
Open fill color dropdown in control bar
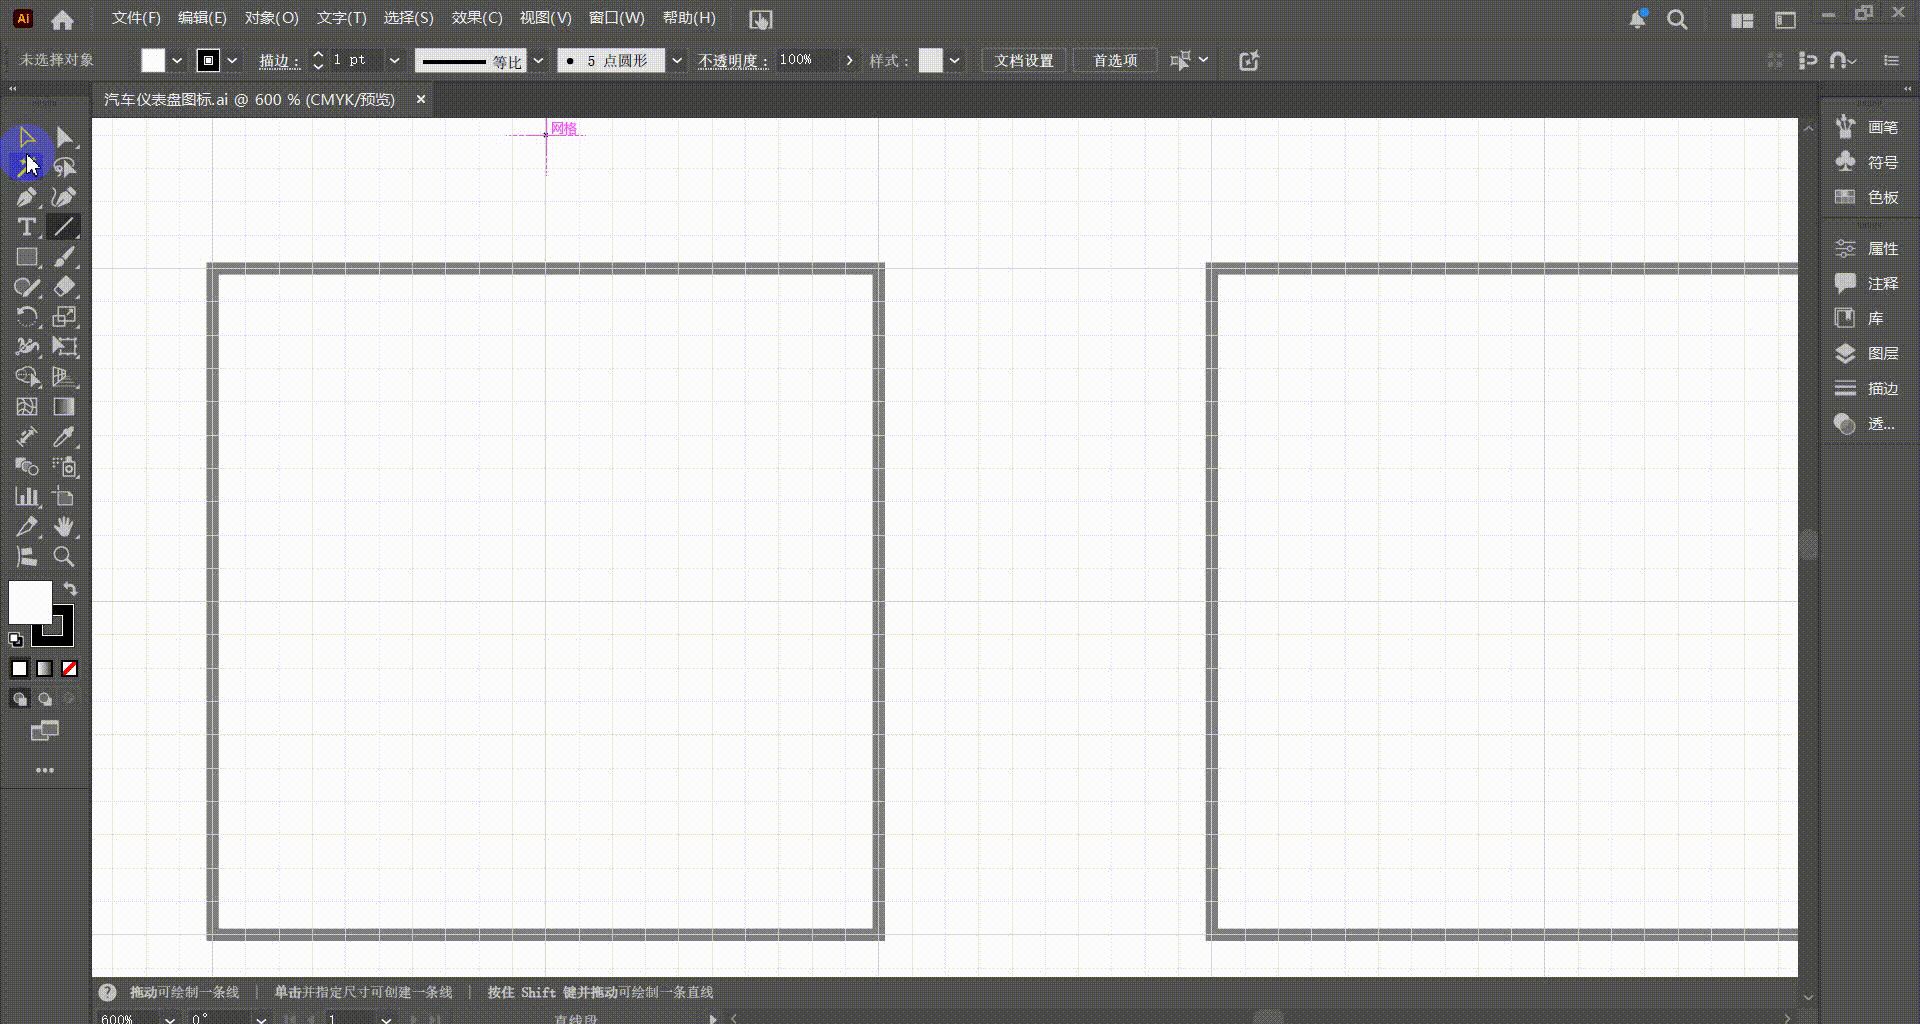[177, 61]
